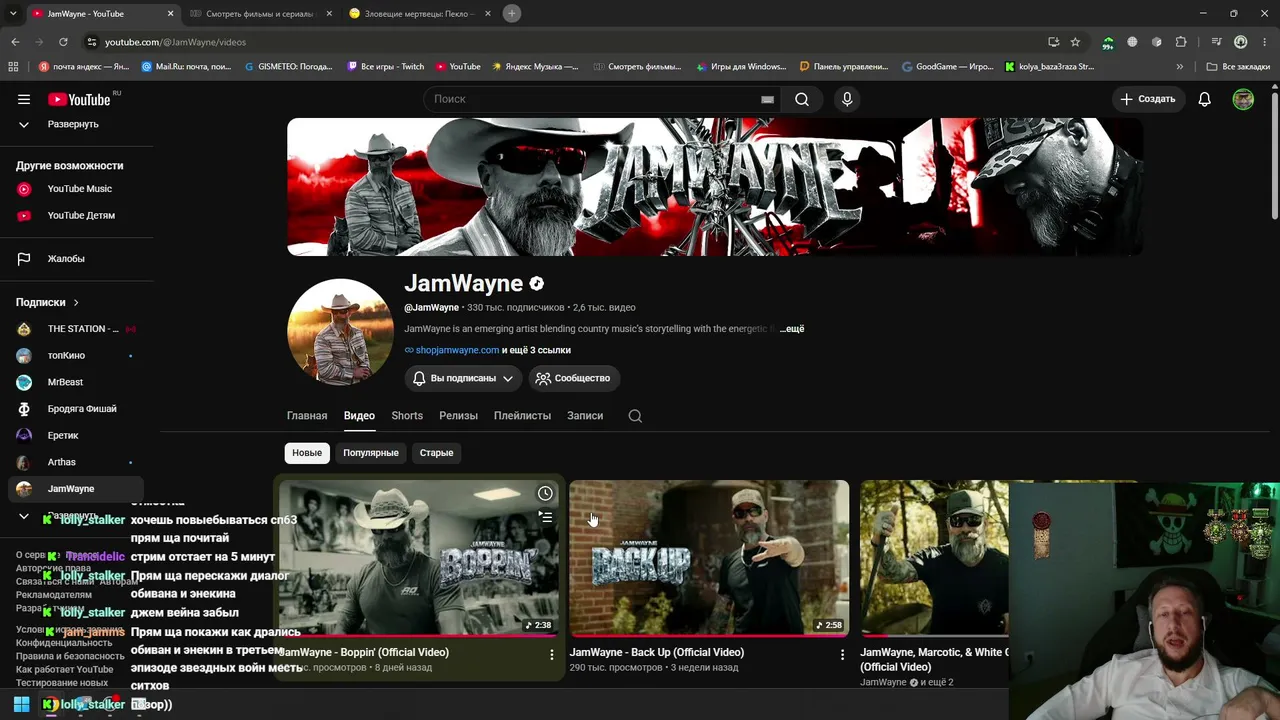Switch to the Видео channel tab

click(359, 416)
